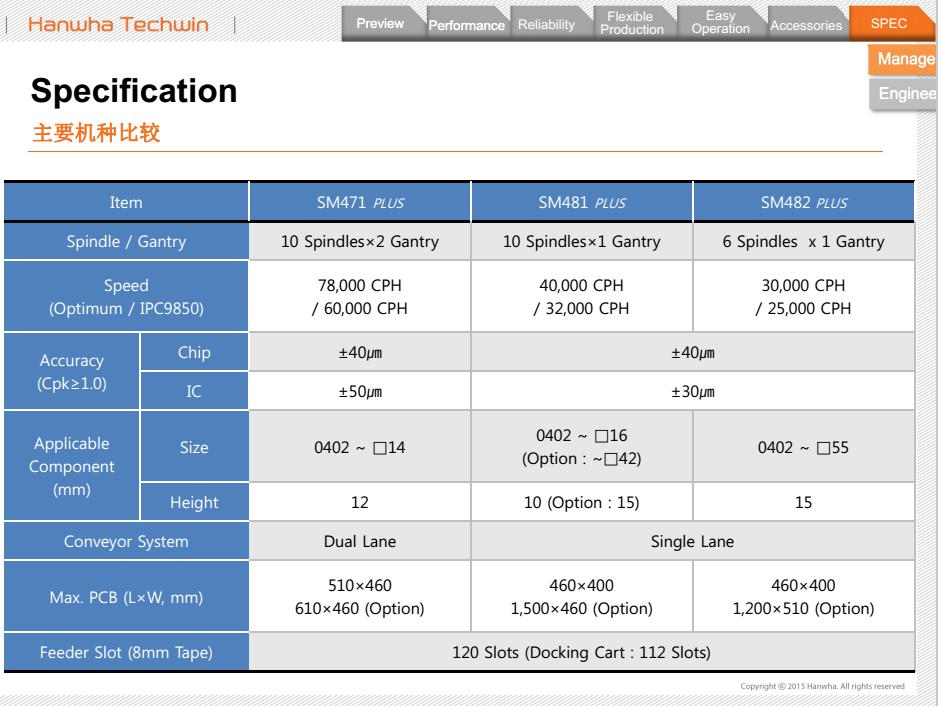Click the Spindle / Gantry row label
The image size is (938, 706).
126,241
